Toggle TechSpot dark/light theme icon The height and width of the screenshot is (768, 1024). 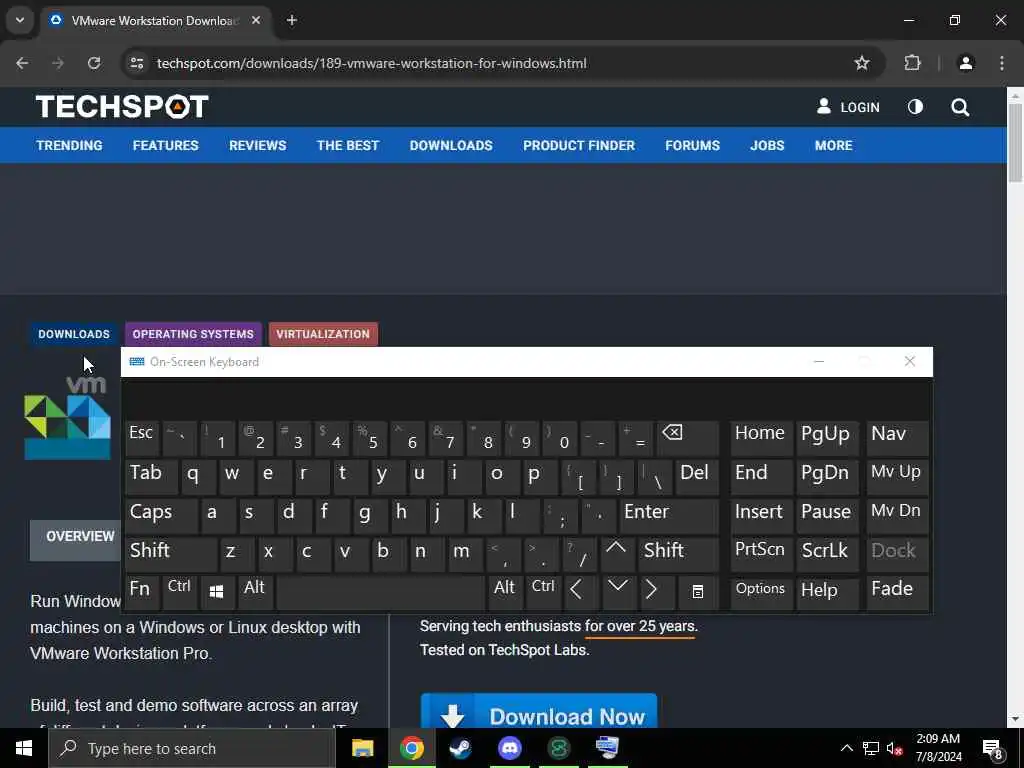(x=915, y=107)
